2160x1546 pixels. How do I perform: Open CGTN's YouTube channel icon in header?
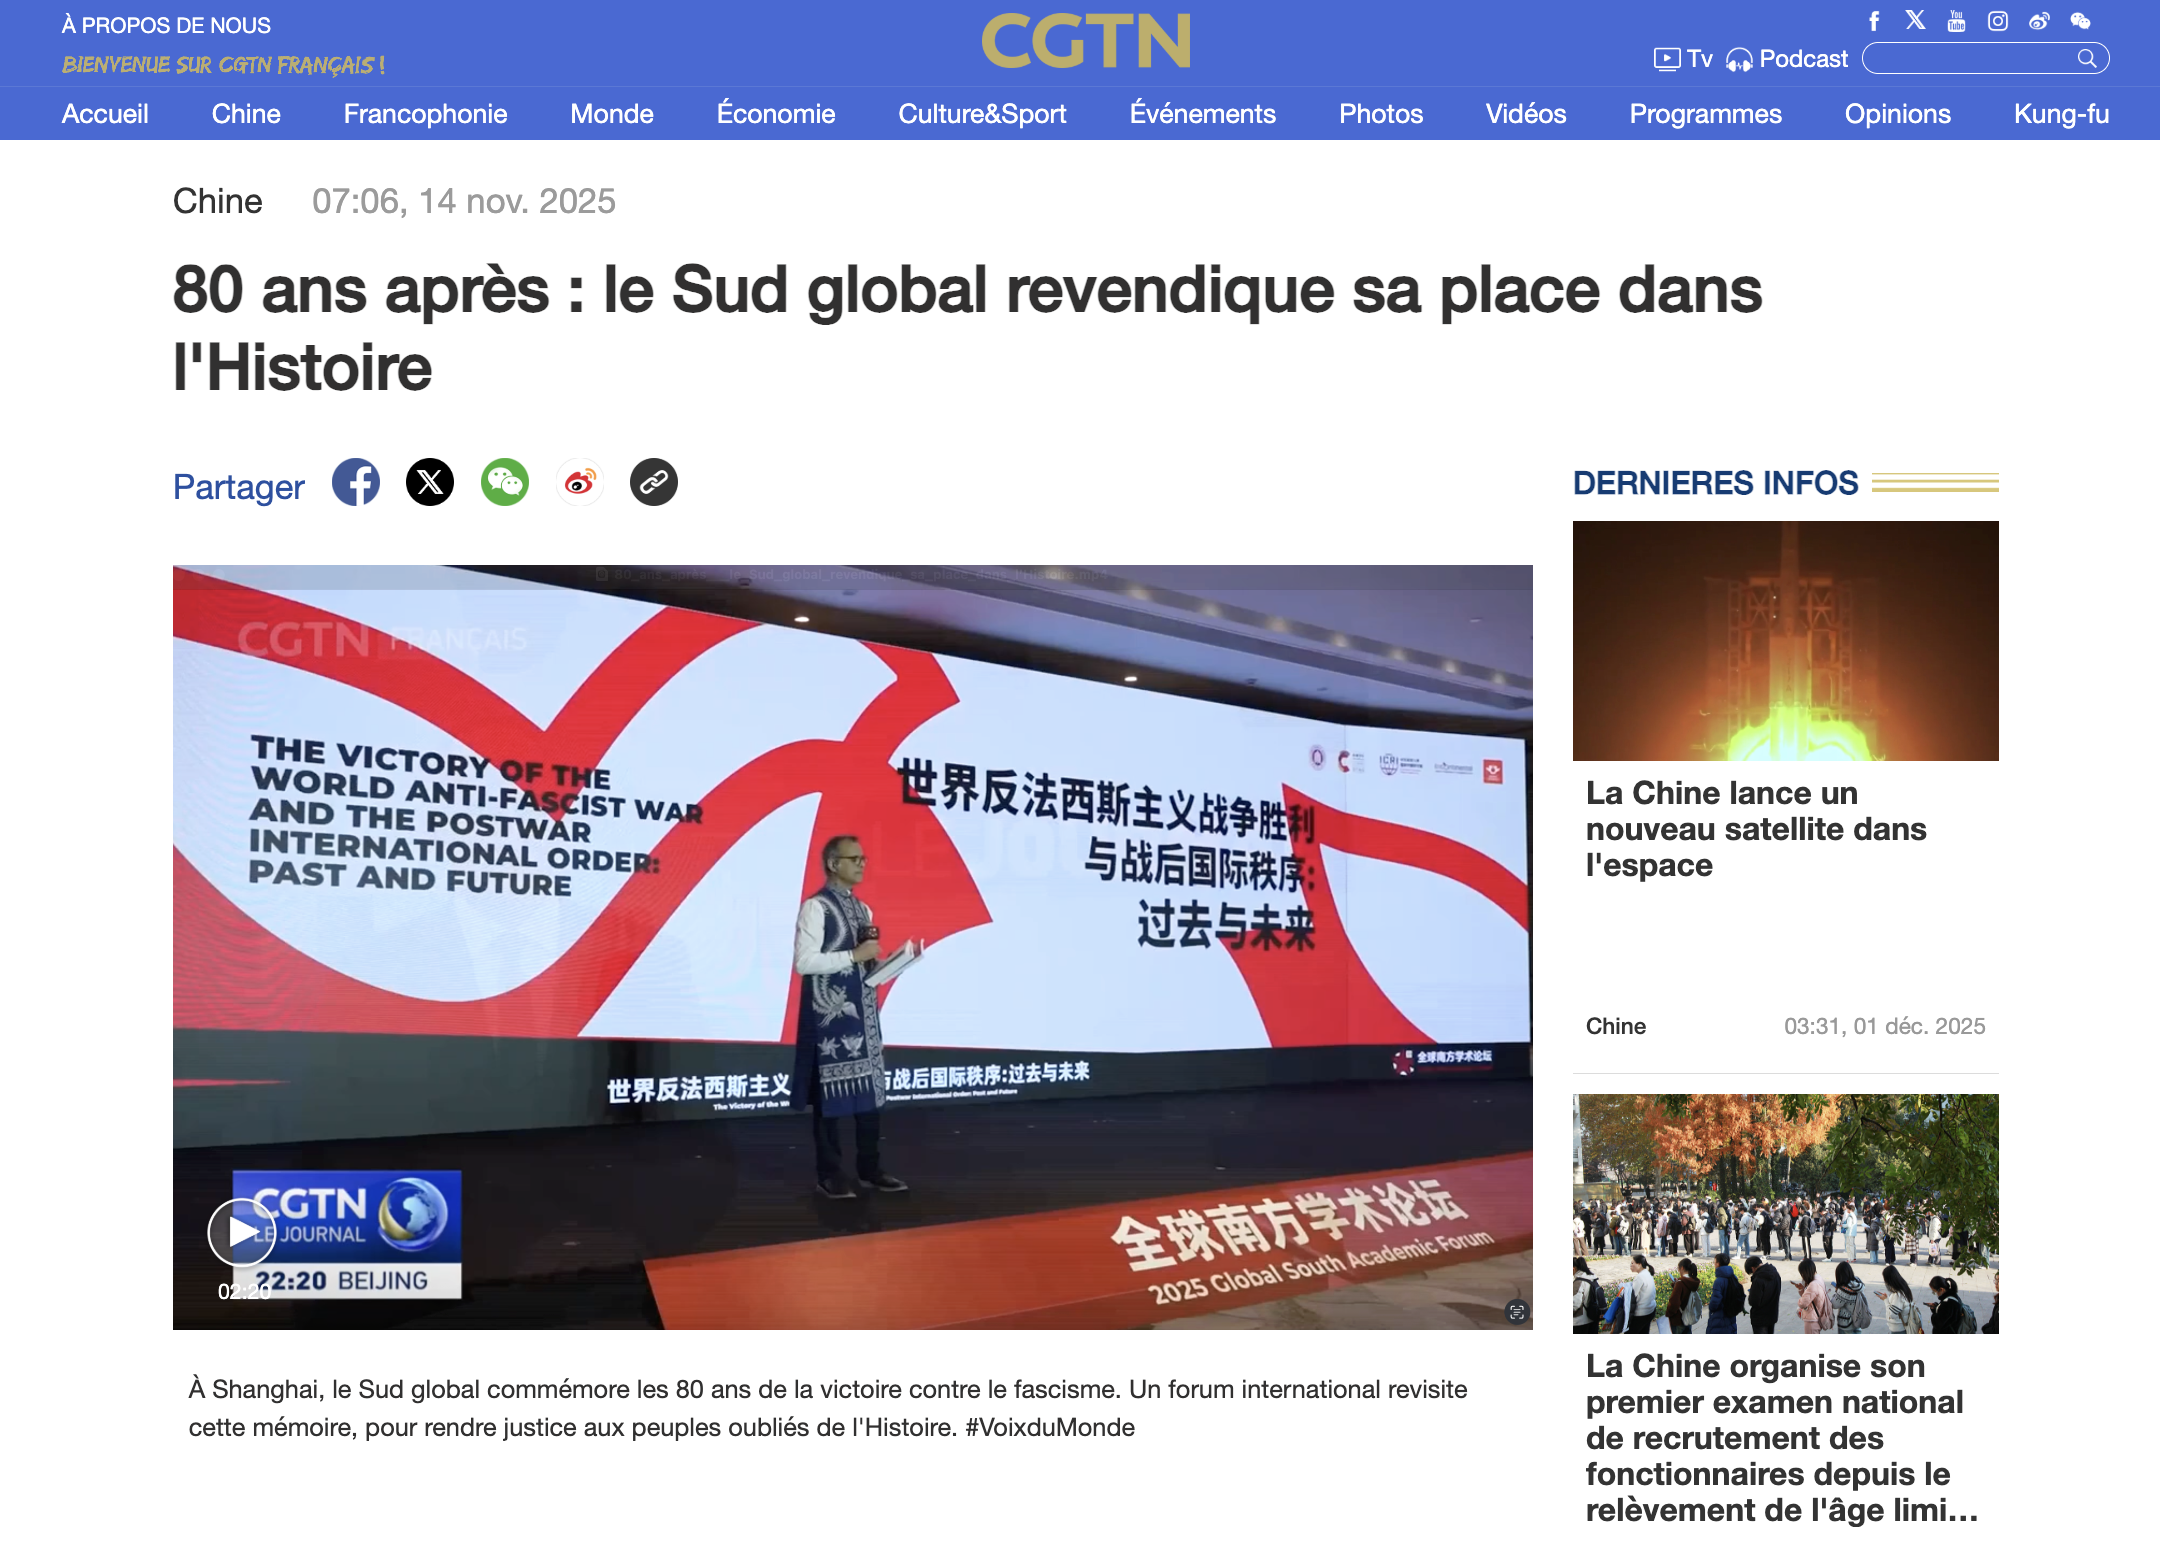coord(1955,20)
